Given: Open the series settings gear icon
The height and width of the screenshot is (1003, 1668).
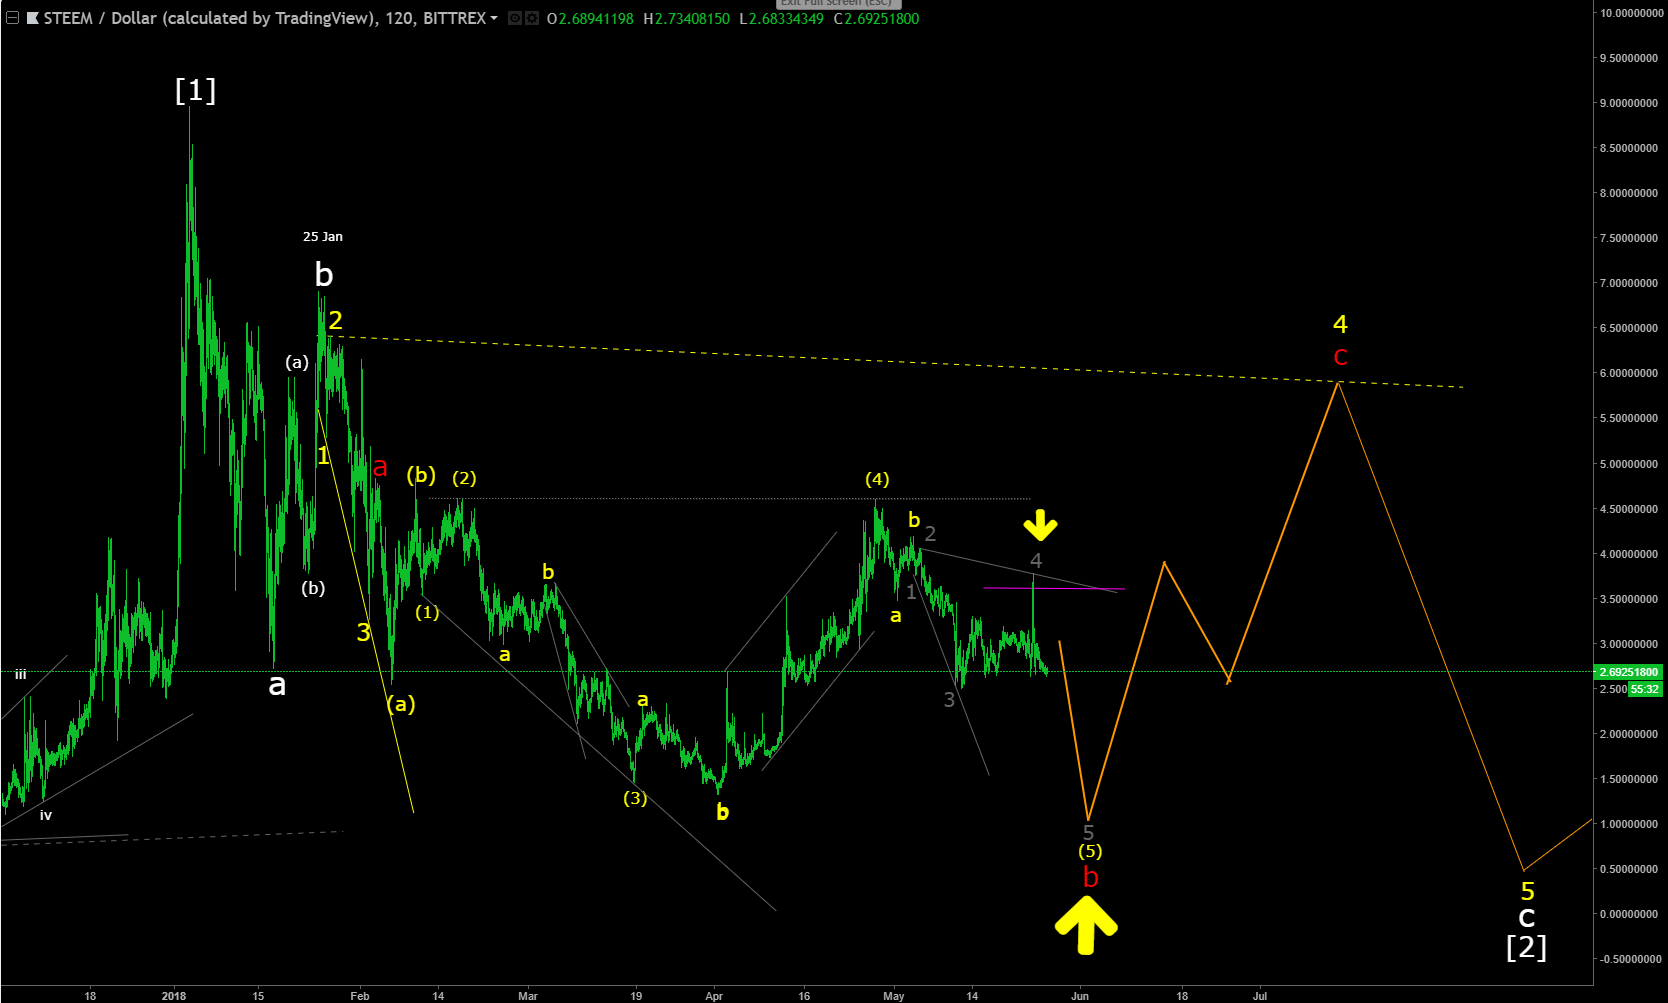Looking at the screenshot, I should coord(532,18).
